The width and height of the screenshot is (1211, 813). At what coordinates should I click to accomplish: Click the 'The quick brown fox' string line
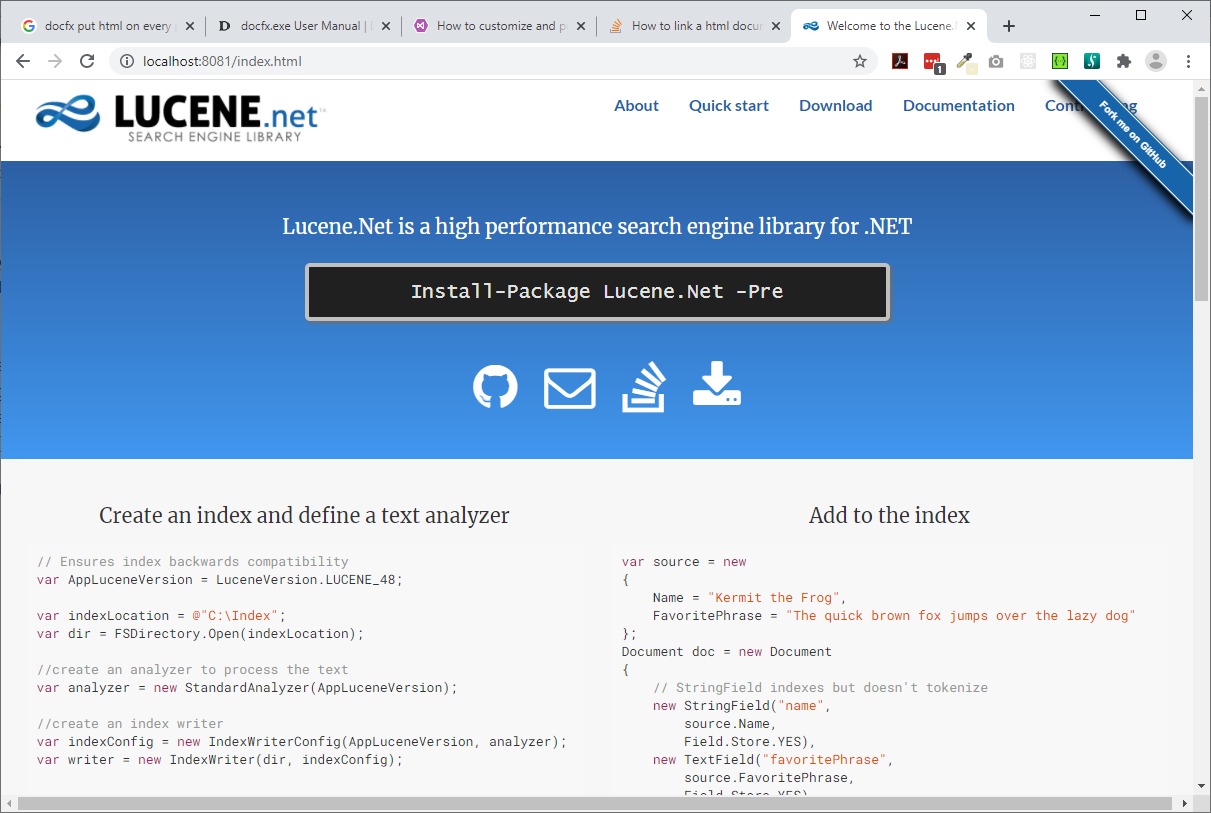[x=895, y=616]
